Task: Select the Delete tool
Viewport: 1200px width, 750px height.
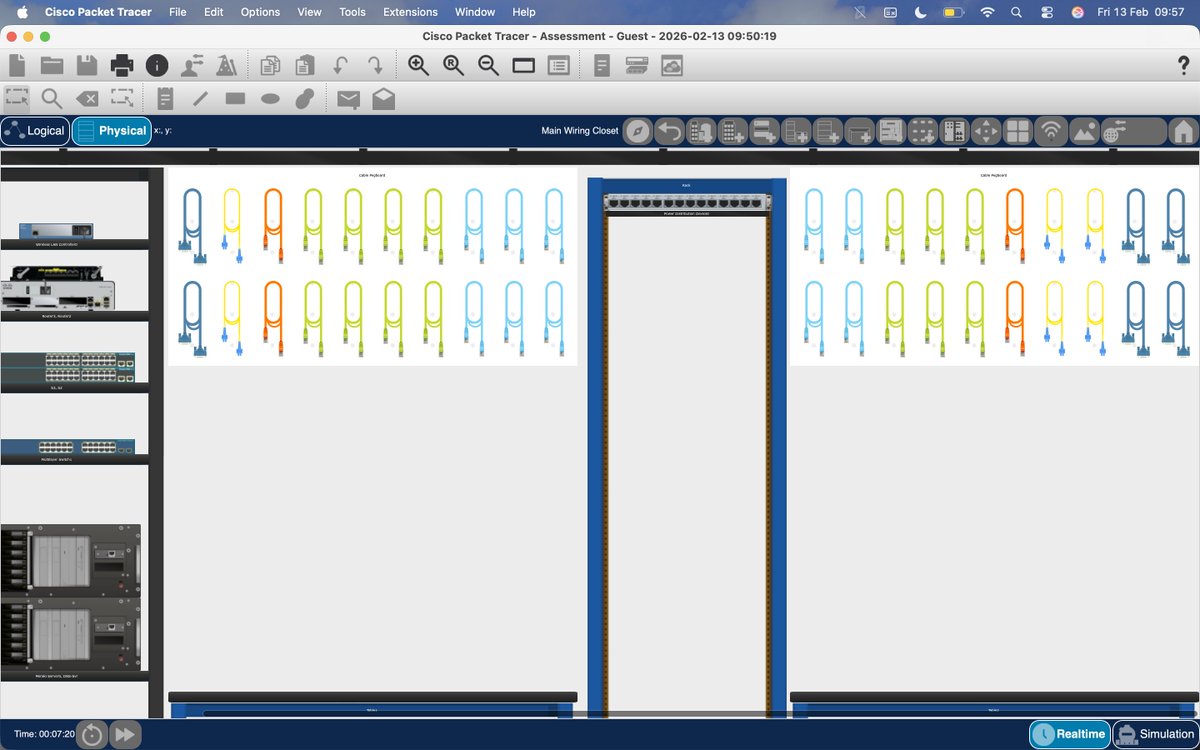Action: pos(87,98)
